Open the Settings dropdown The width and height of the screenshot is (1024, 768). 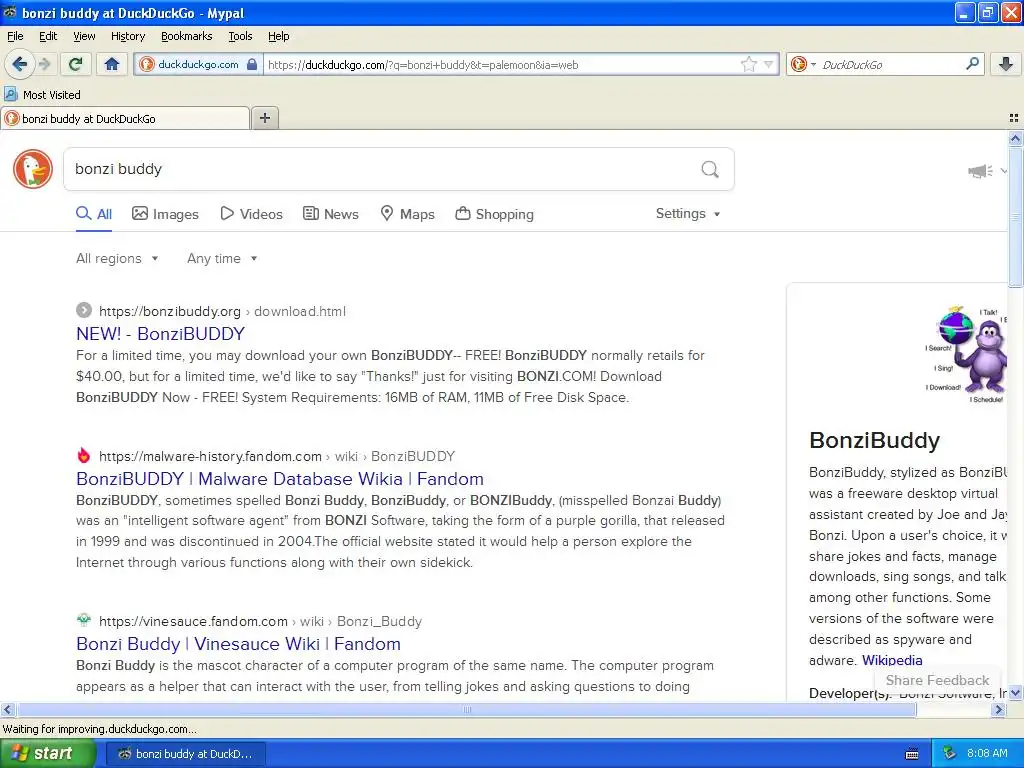(x=688, y=214)
